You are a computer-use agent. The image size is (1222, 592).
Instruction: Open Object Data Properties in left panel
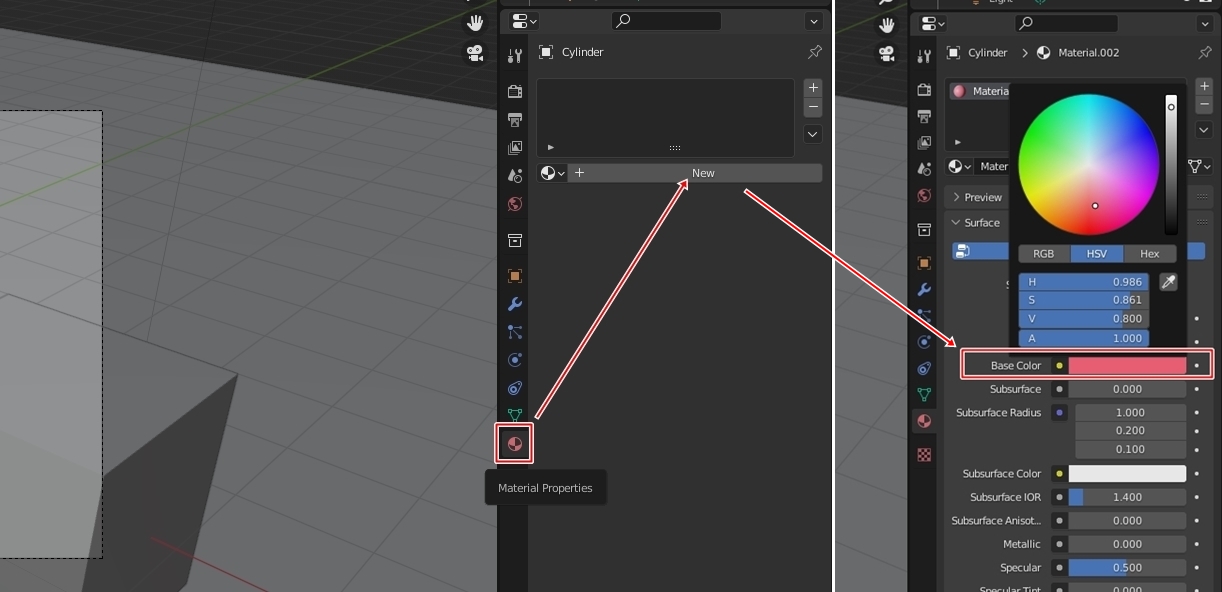click(515, 415)
